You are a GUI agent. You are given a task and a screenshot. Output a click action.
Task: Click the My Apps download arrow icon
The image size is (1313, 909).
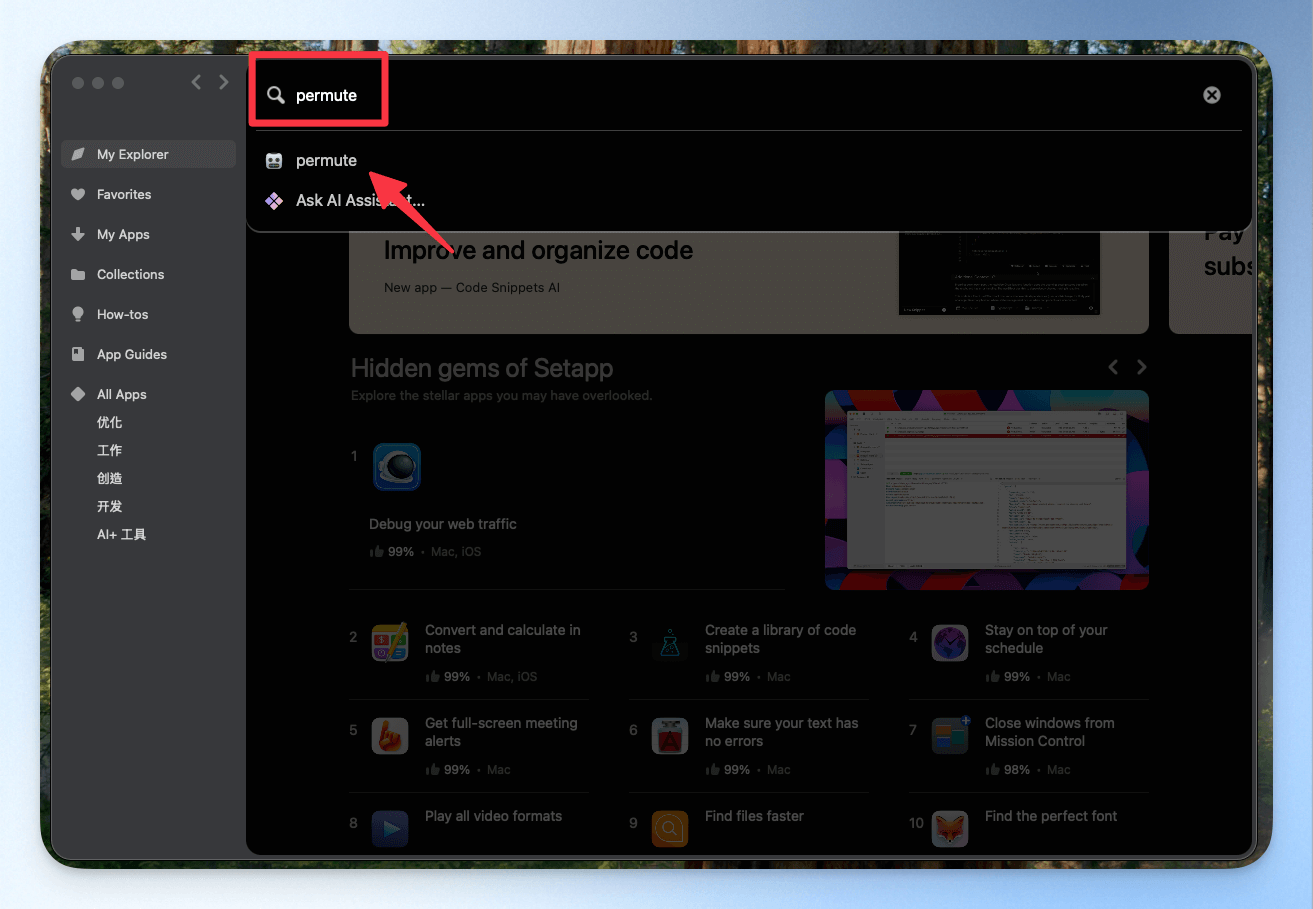(78, 234)
